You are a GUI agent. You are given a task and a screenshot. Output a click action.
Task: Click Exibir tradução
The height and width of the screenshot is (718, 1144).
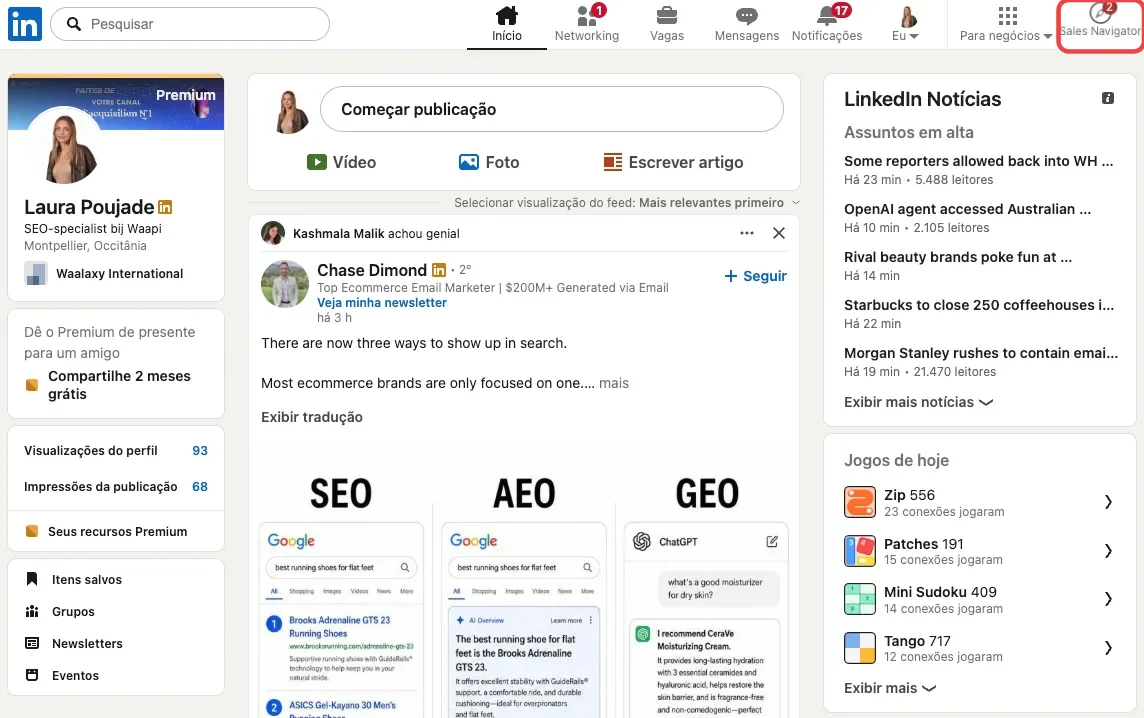[312, 417]
